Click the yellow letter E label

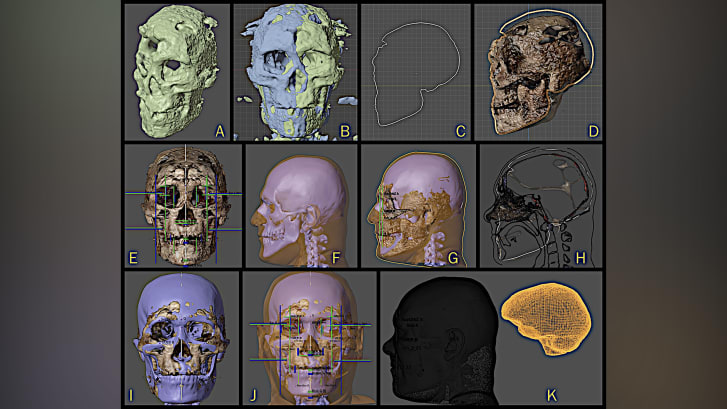(133, 257)
